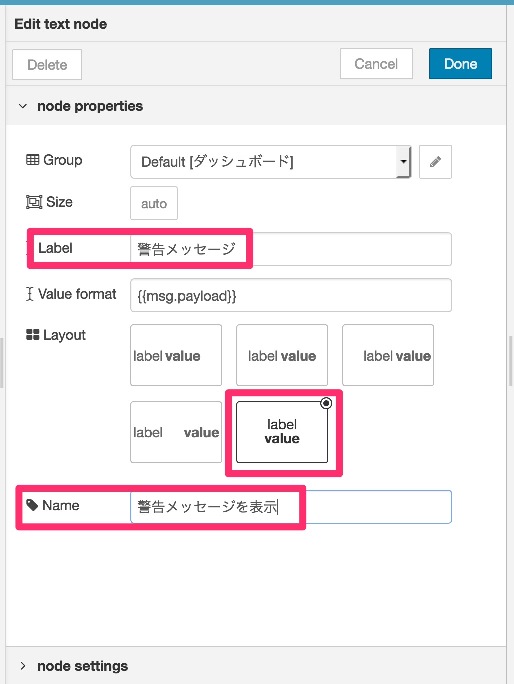This screenshot has width=514, height=684.
Task: Open the Group dropdown list
Action: (x=271, y=162)
